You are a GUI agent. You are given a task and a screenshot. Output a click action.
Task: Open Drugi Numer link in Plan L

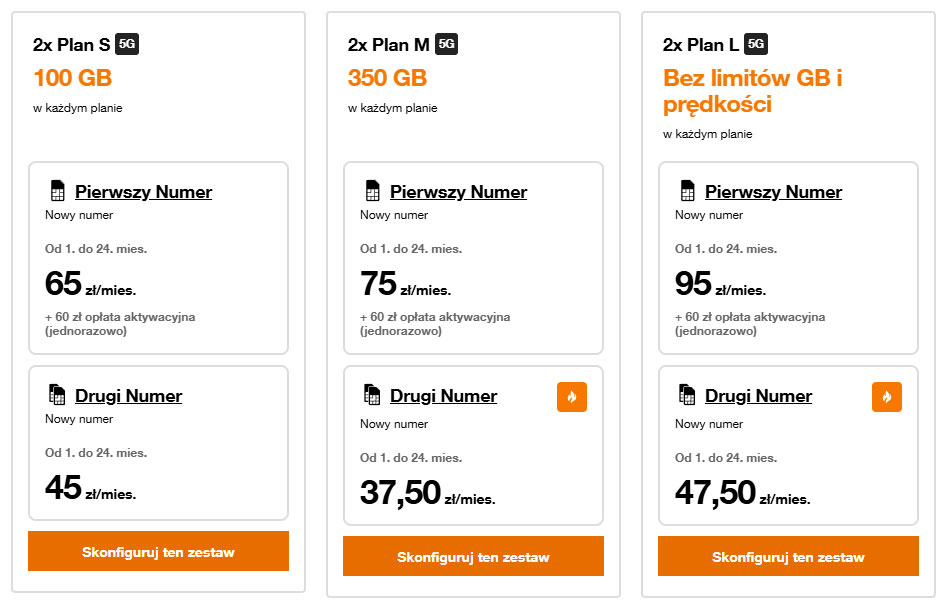tap(759, 396)
